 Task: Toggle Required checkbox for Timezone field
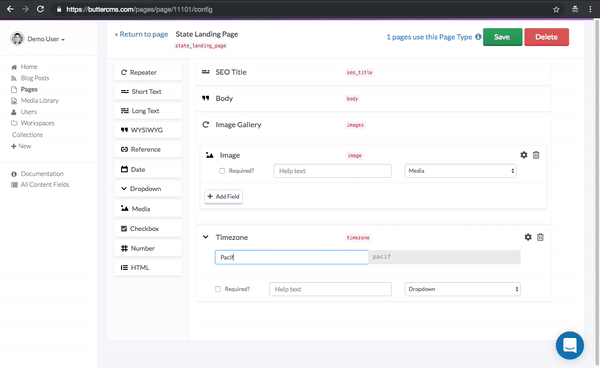point(218,289)
